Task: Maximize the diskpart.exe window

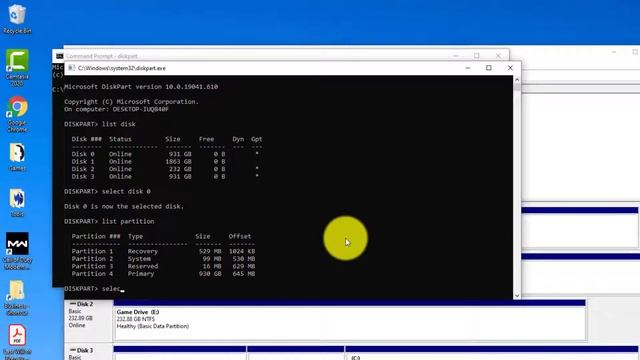Action: [x=489, y=68]
